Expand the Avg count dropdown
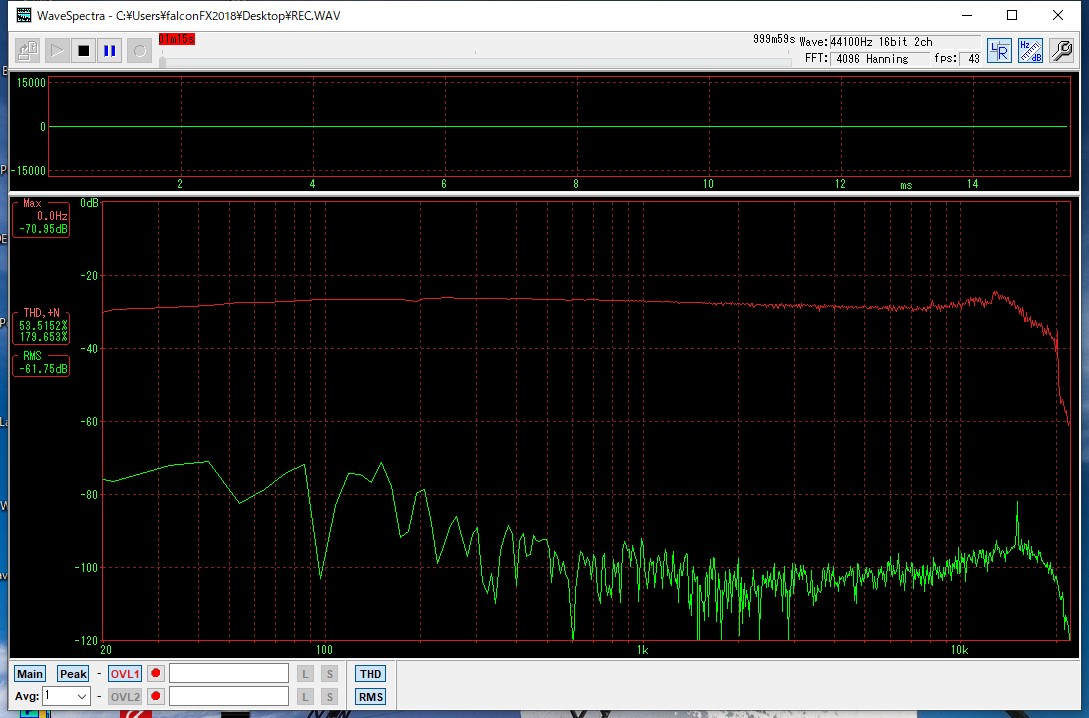The width and height of the screenshot is (1089, 718). click(82, 696)
